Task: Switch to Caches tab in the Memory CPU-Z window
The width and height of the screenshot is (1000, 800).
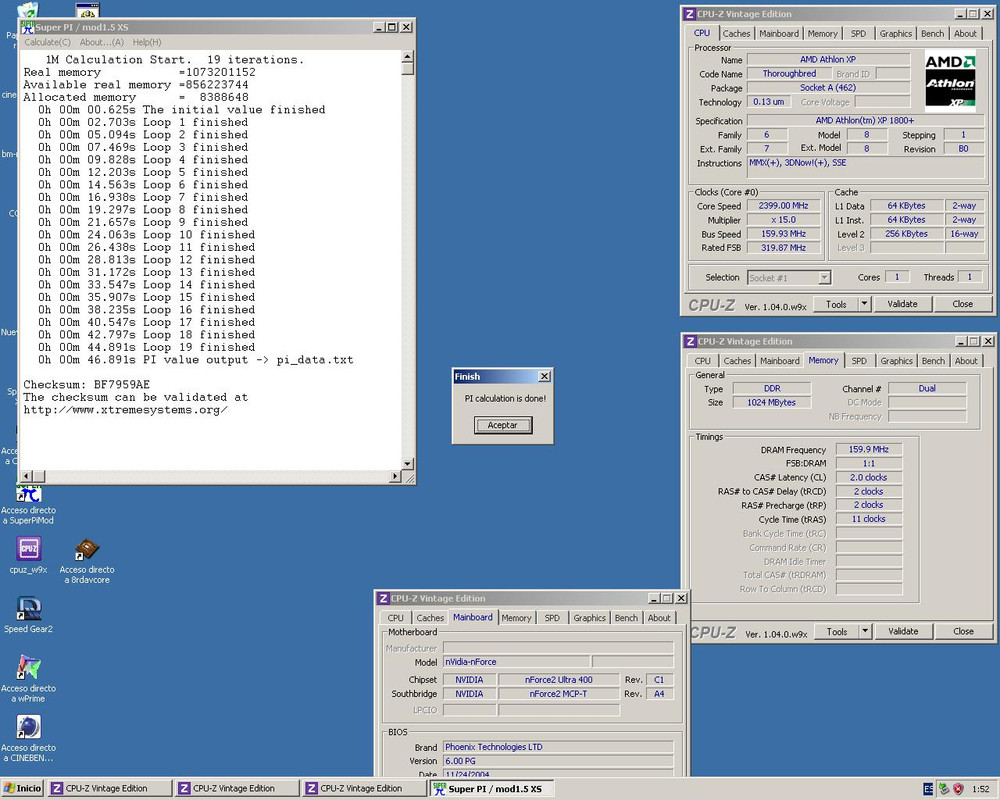Action: pyautogui.click(x=737, y=361)
